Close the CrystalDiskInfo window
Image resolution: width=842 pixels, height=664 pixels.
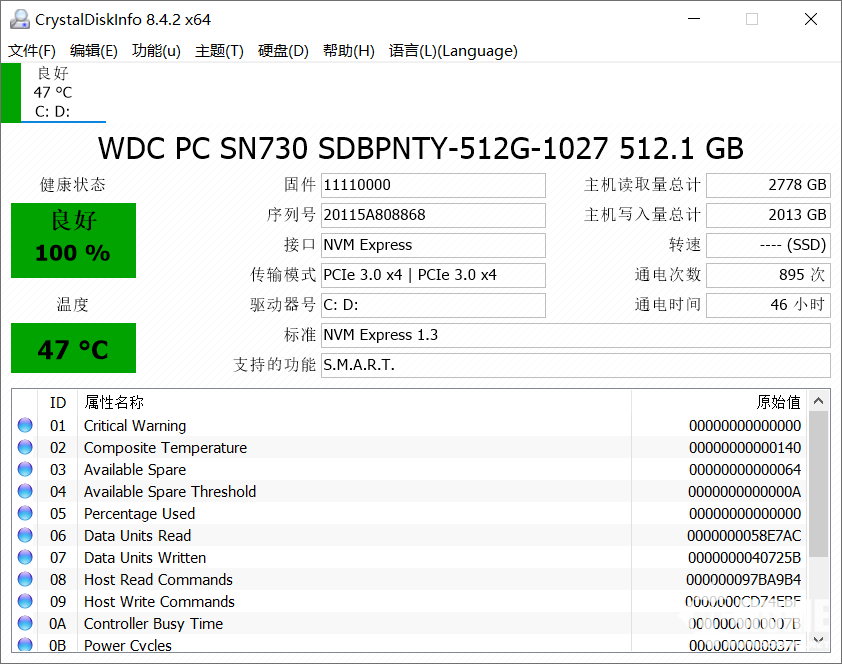[811, 19]
